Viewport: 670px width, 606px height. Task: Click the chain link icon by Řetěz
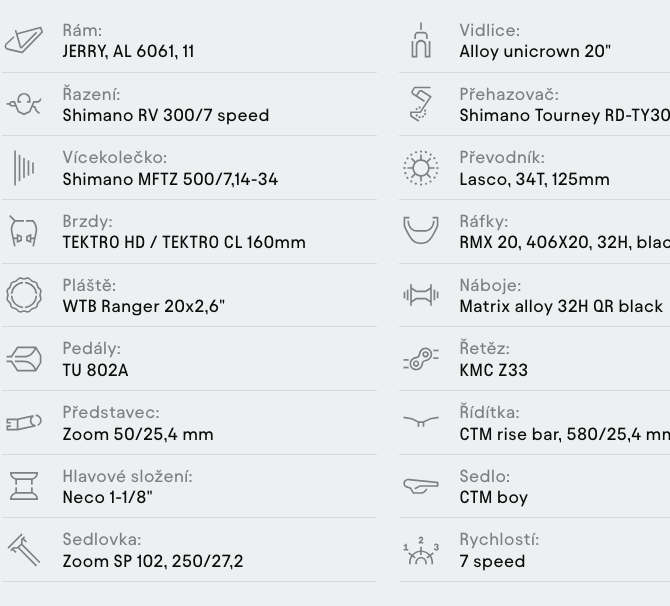(x=421, y=359)
